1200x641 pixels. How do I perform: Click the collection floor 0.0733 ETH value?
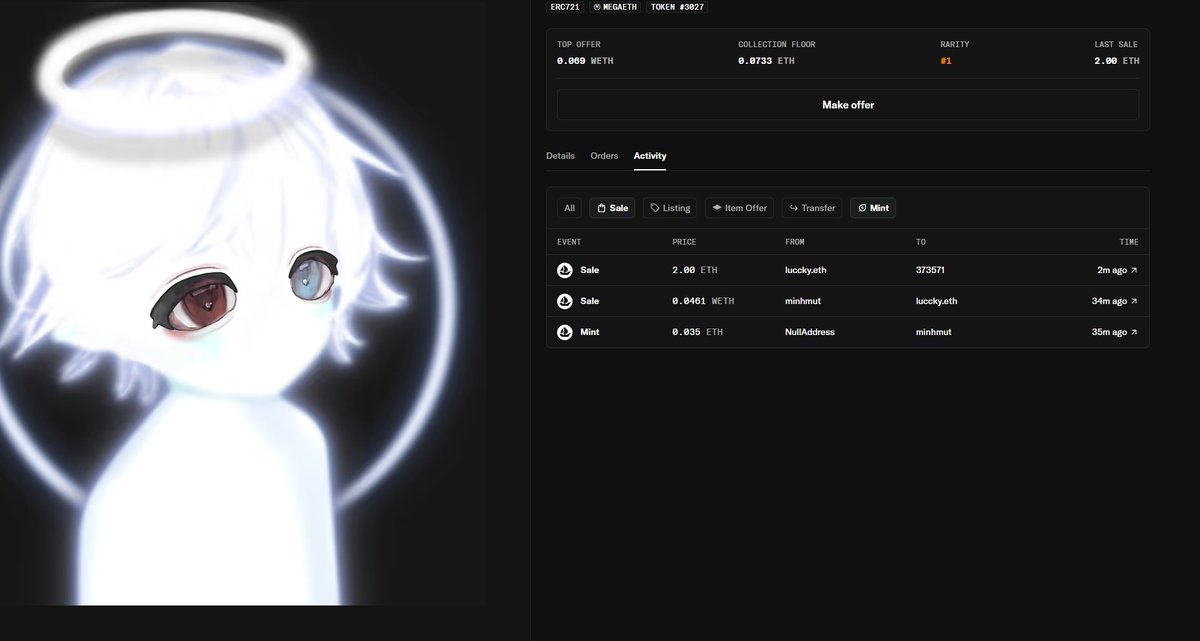point(766,61)
